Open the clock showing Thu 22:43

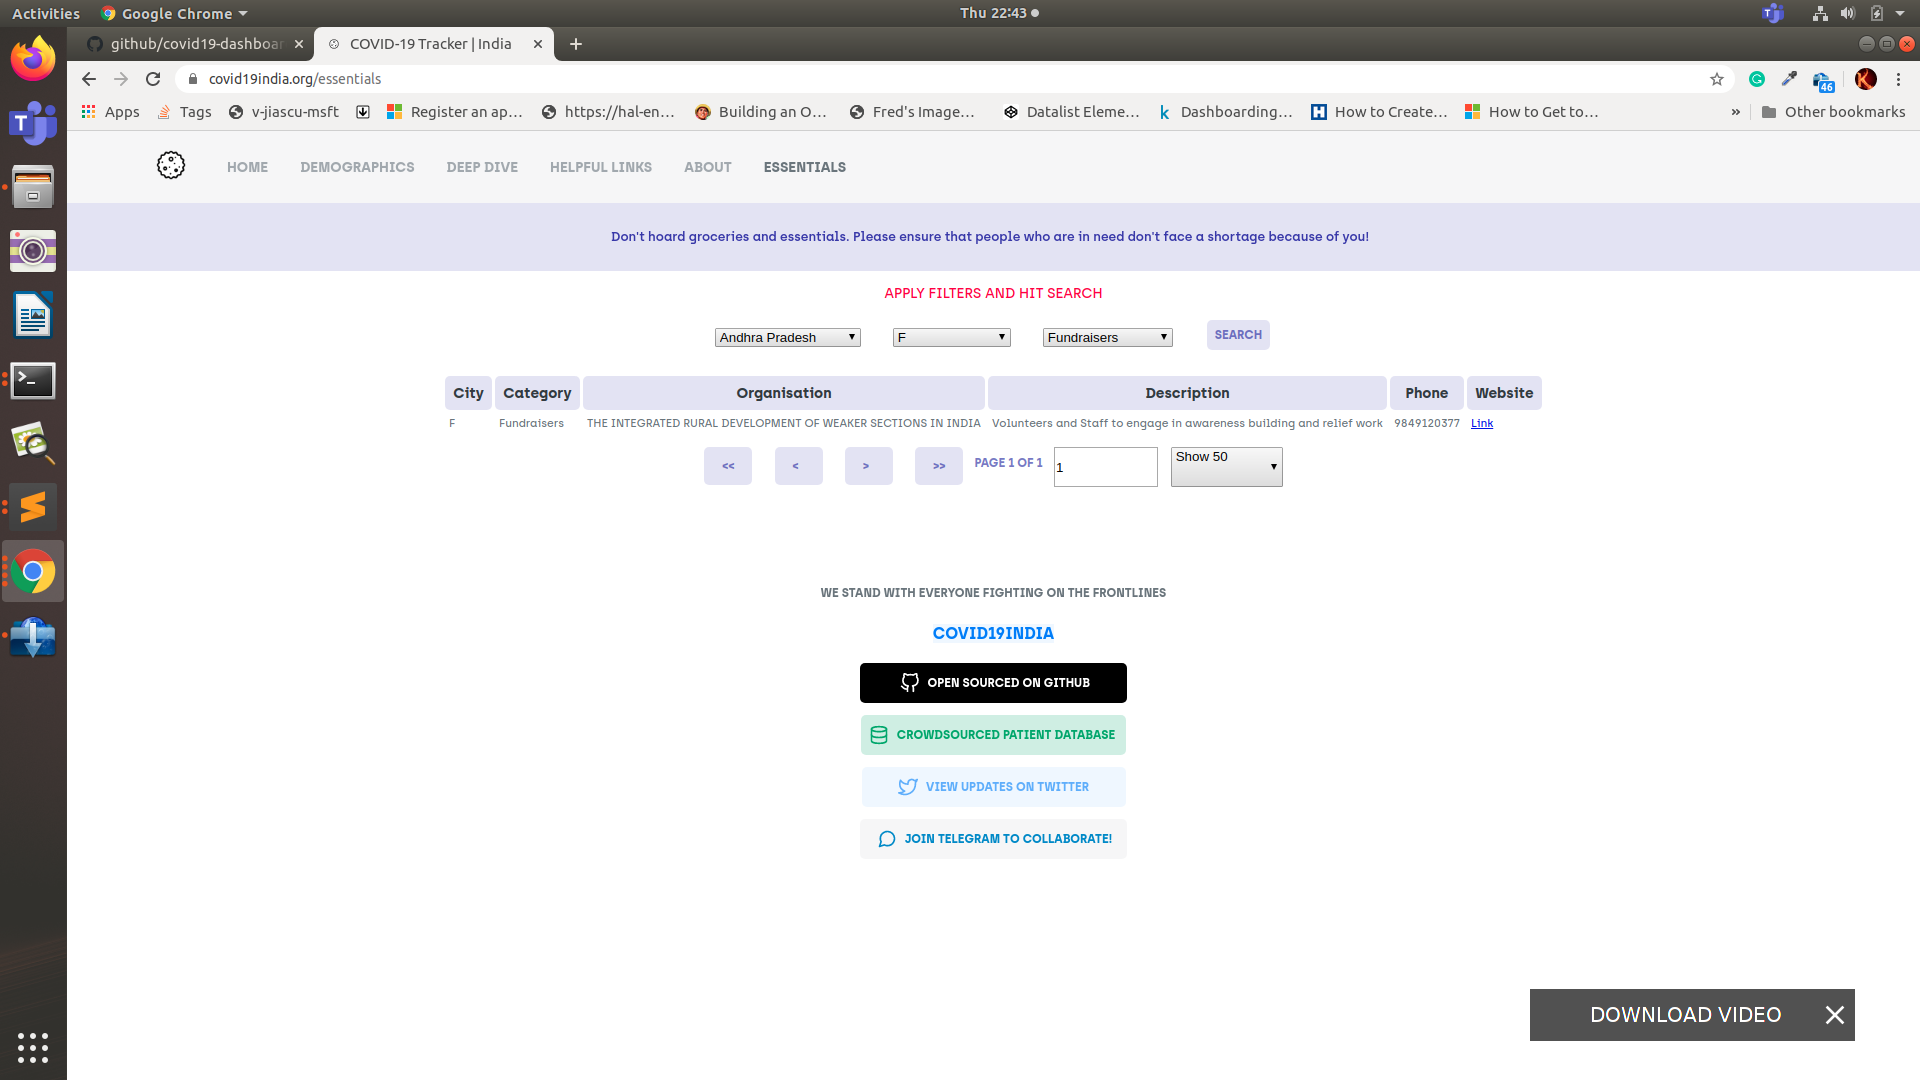[999, 13]
